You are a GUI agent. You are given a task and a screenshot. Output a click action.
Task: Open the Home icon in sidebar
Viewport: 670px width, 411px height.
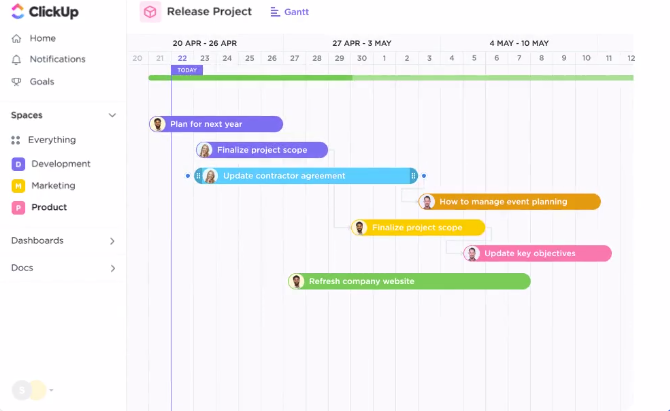[x=16, y=38]
